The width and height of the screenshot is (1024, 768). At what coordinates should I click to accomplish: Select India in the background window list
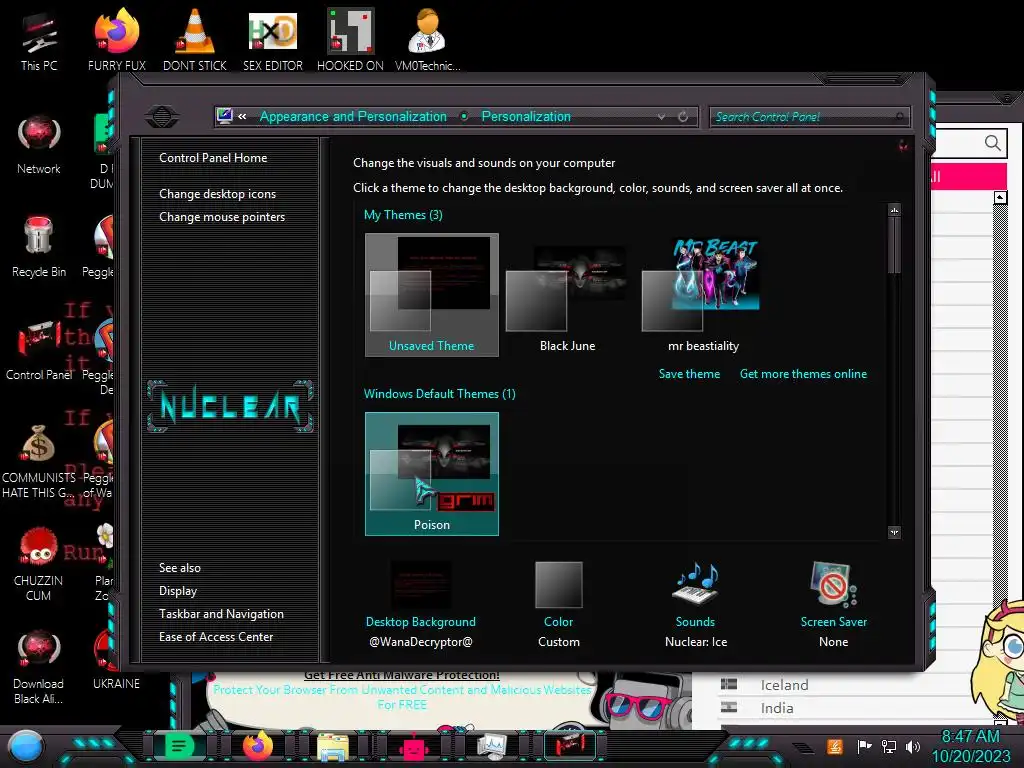coord(776,708)
